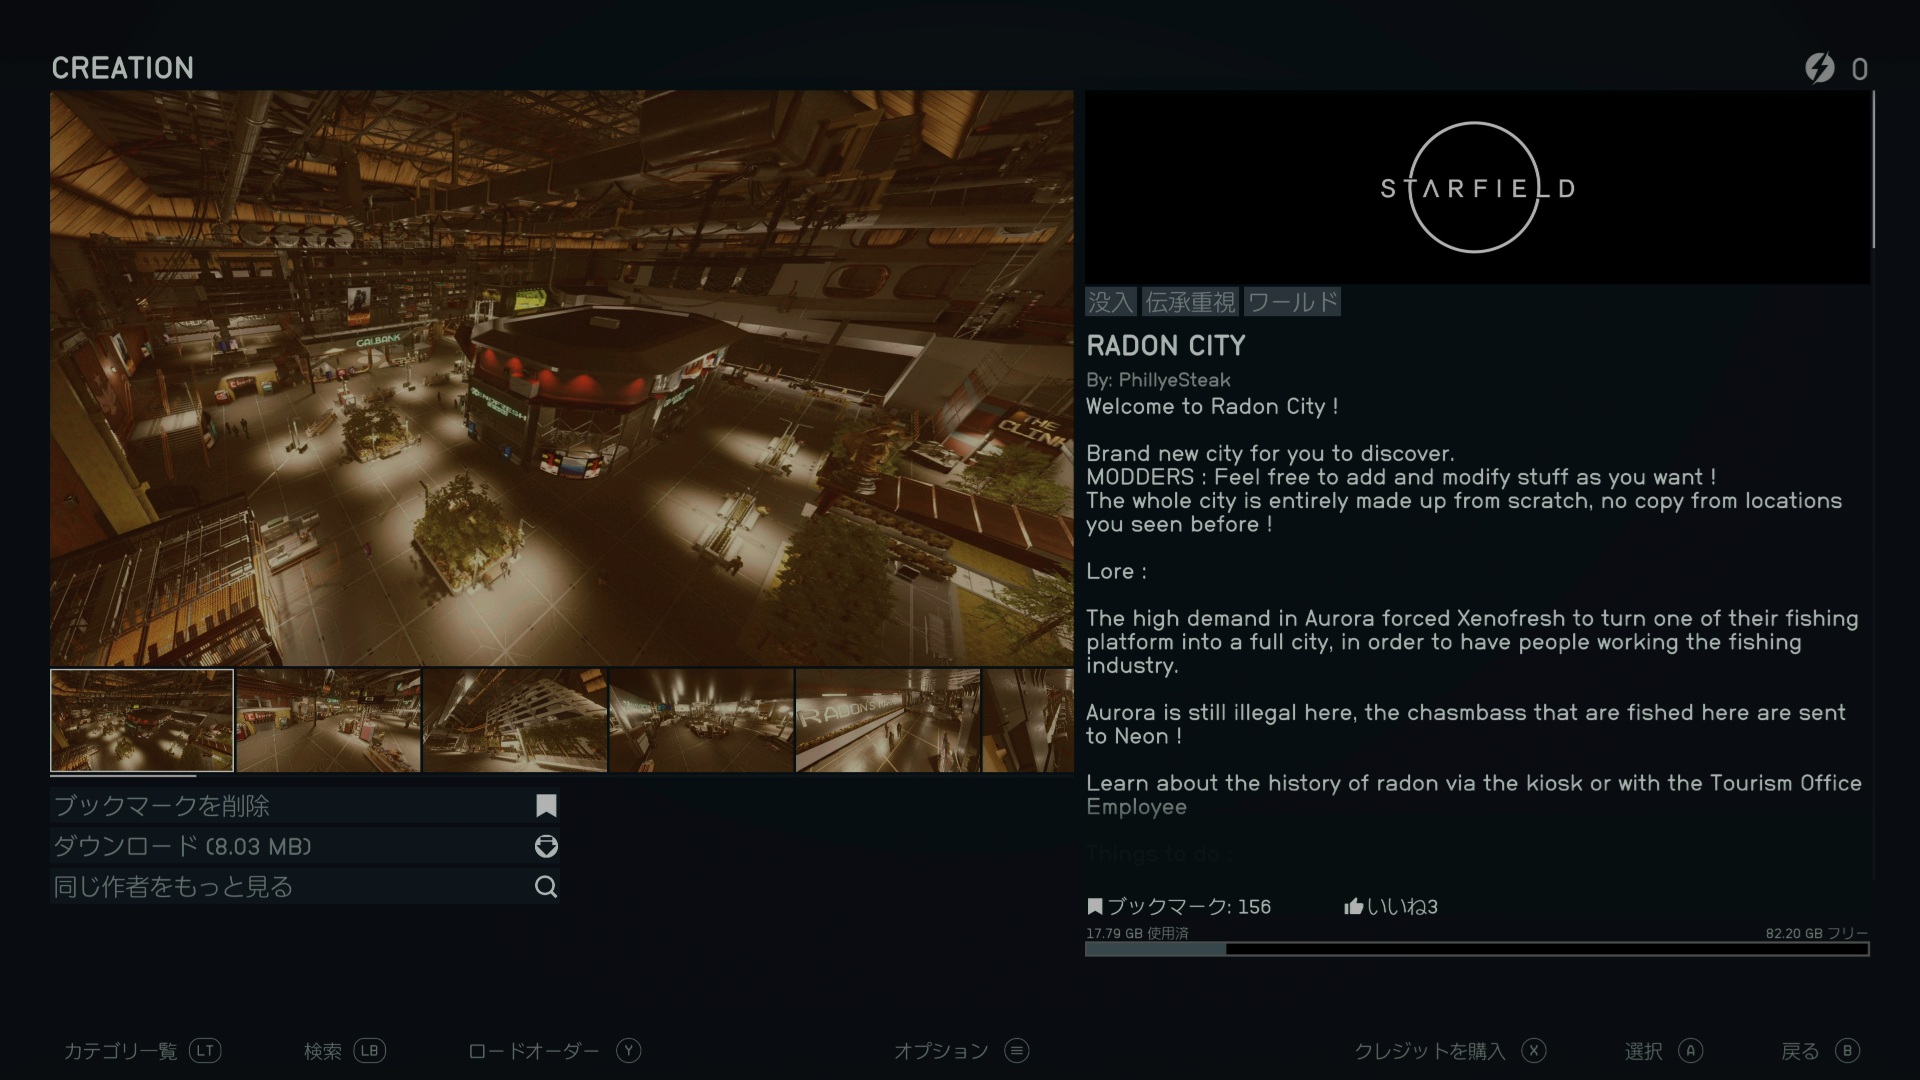Click the bookmark icon next to ブックマークを削除
The height and width of the screenshot is (1080, 1920).
click(546, 806)
